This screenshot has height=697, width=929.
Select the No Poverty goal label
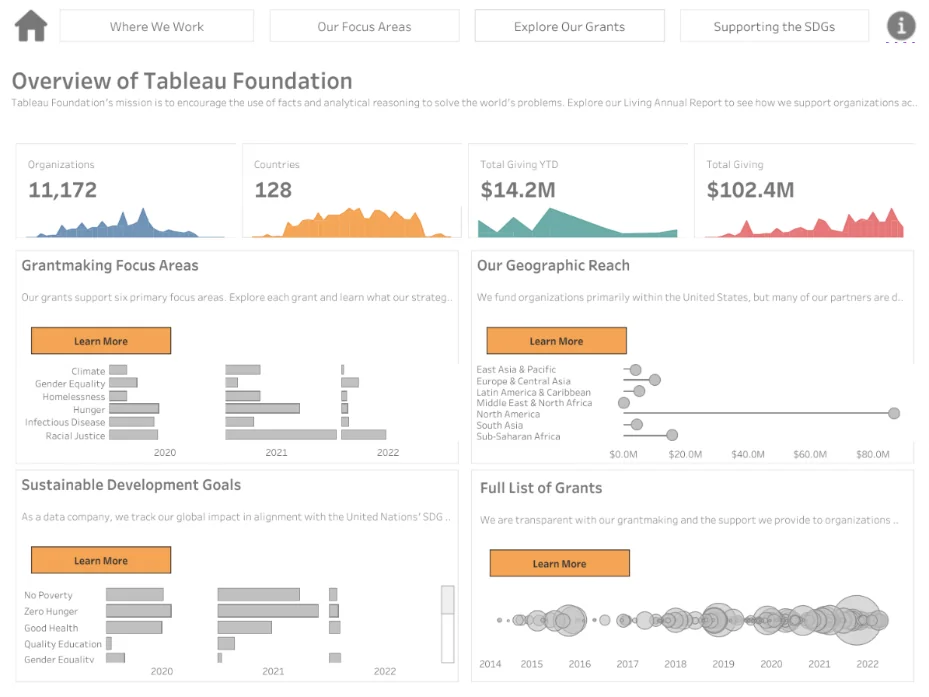[48, 595]
